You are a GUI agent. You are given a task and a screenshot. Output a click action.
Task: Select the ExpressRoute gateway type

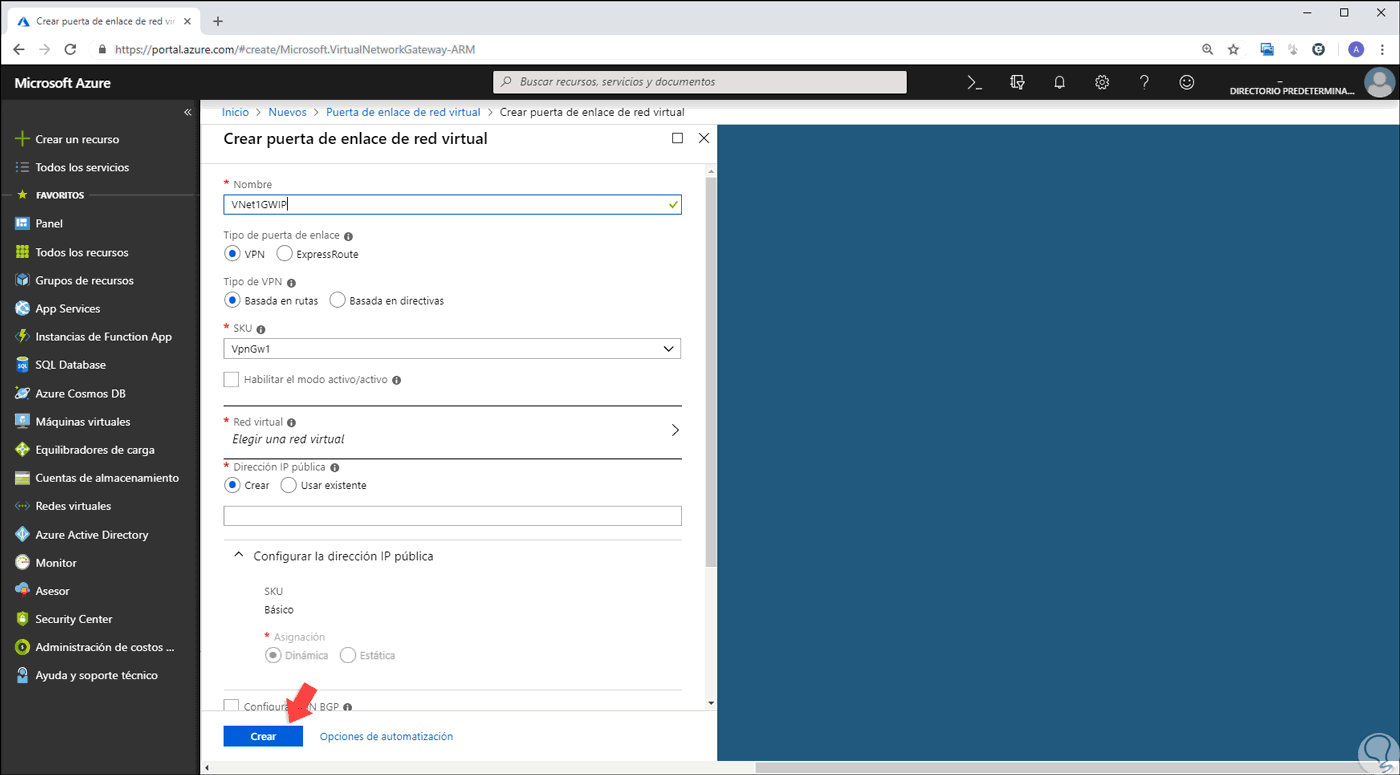tap(284, 254)
